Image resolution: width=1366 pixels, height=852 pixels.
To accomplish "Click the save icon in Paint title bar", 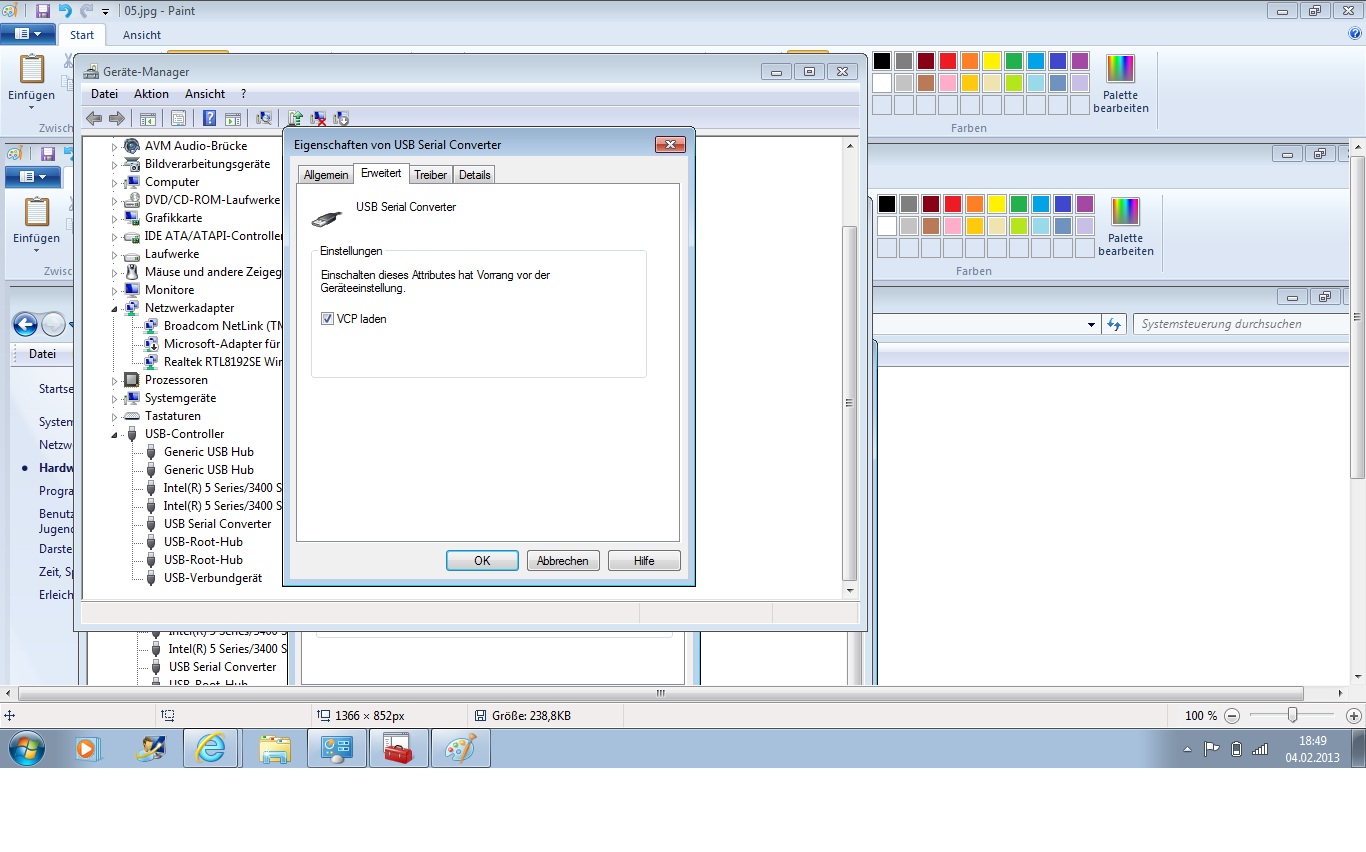I will tap(42, 11).
